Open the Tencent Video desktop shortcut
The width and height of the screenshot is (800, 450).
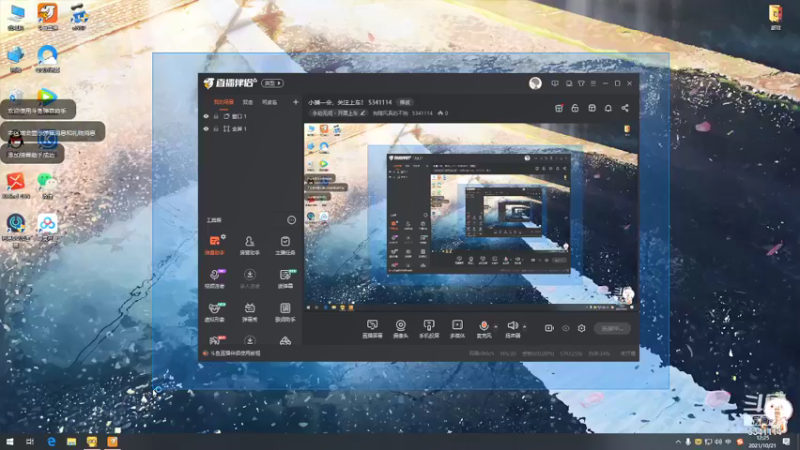pyautogui.click(x=47, y=97)
